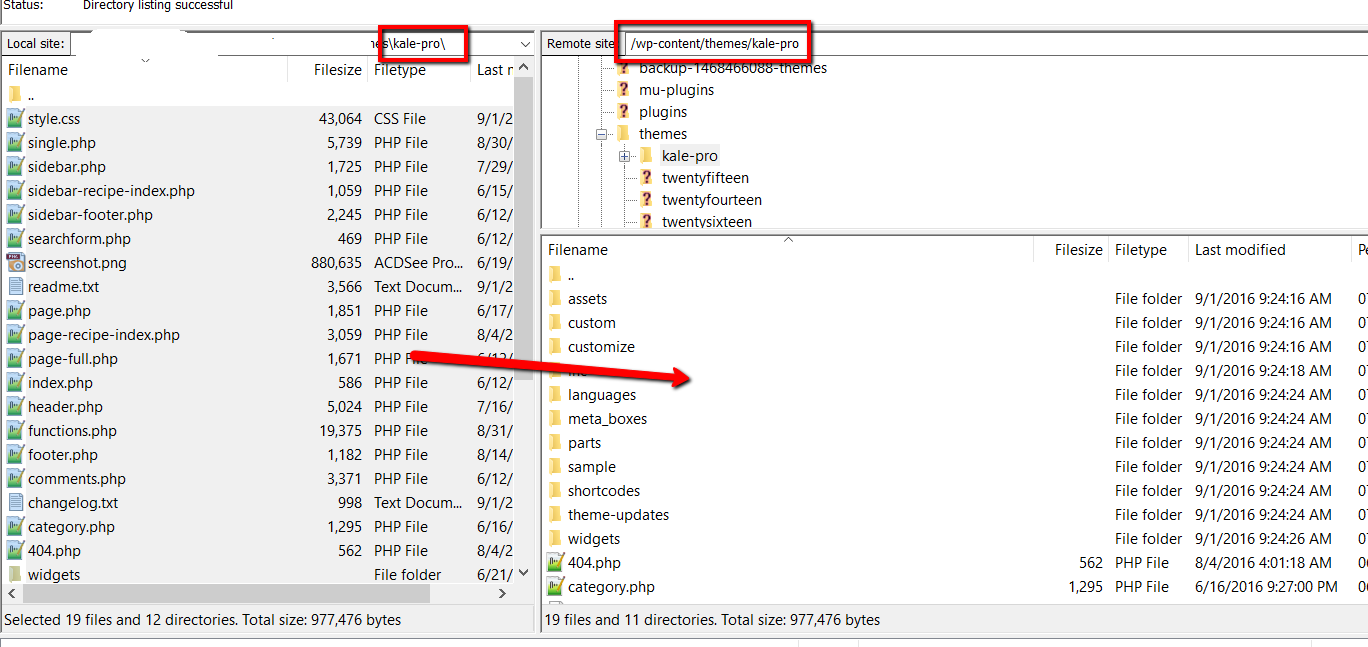Viewport: 1368px width, 647px height.
Task: Select sidebar-recipe-index.php in local list
Action: (x=111, y=191)
